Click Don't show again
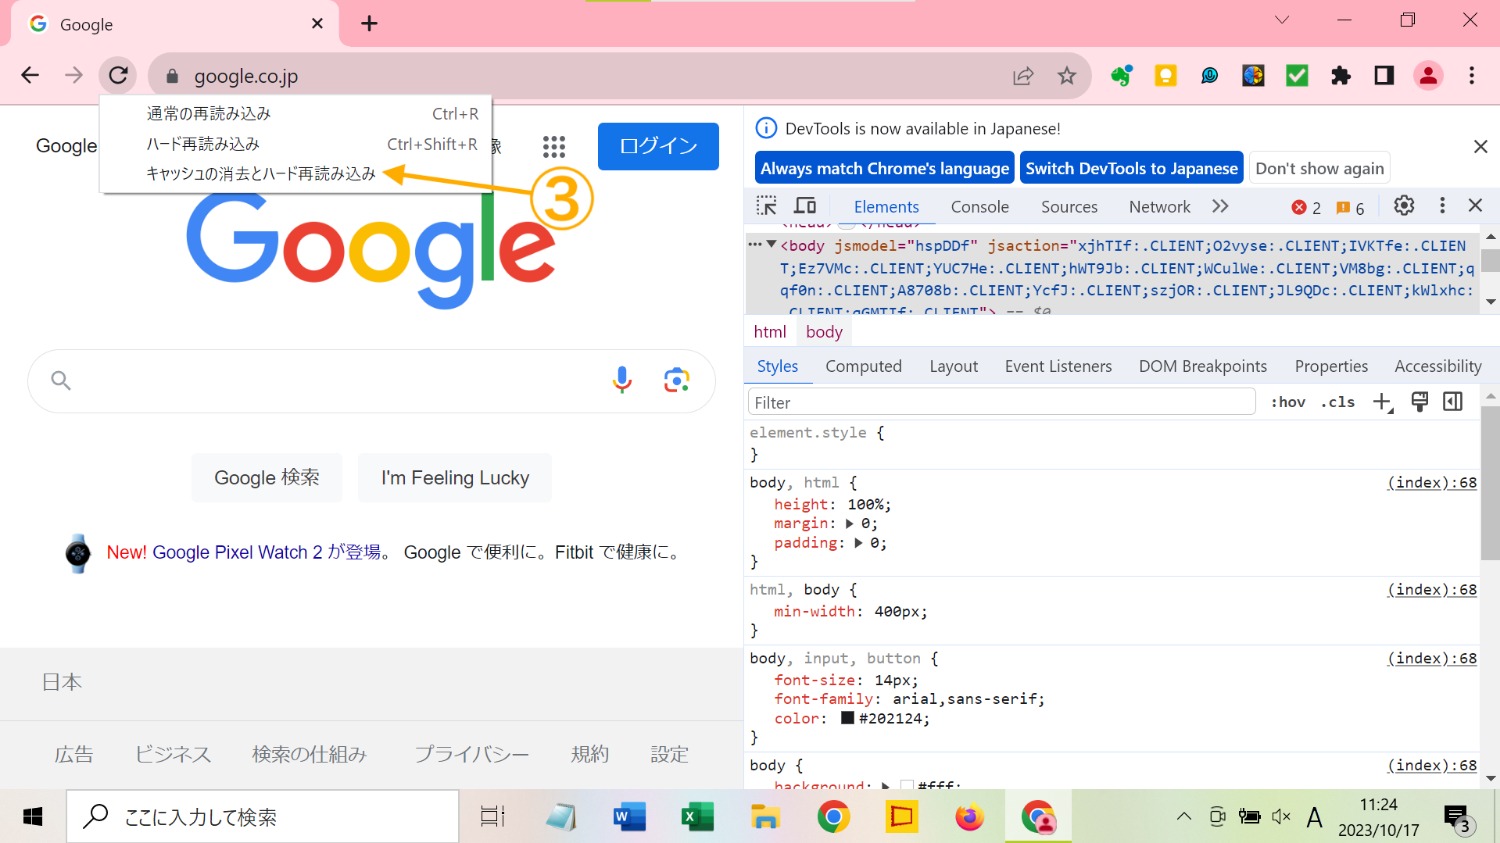 point(1320,168)
